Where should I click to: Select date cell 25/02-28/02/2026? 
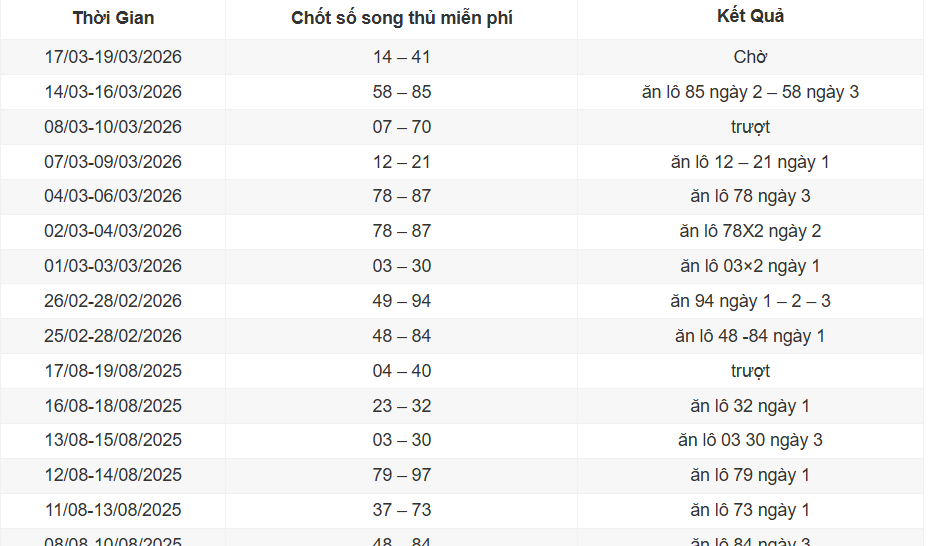[x=113, y=336]
